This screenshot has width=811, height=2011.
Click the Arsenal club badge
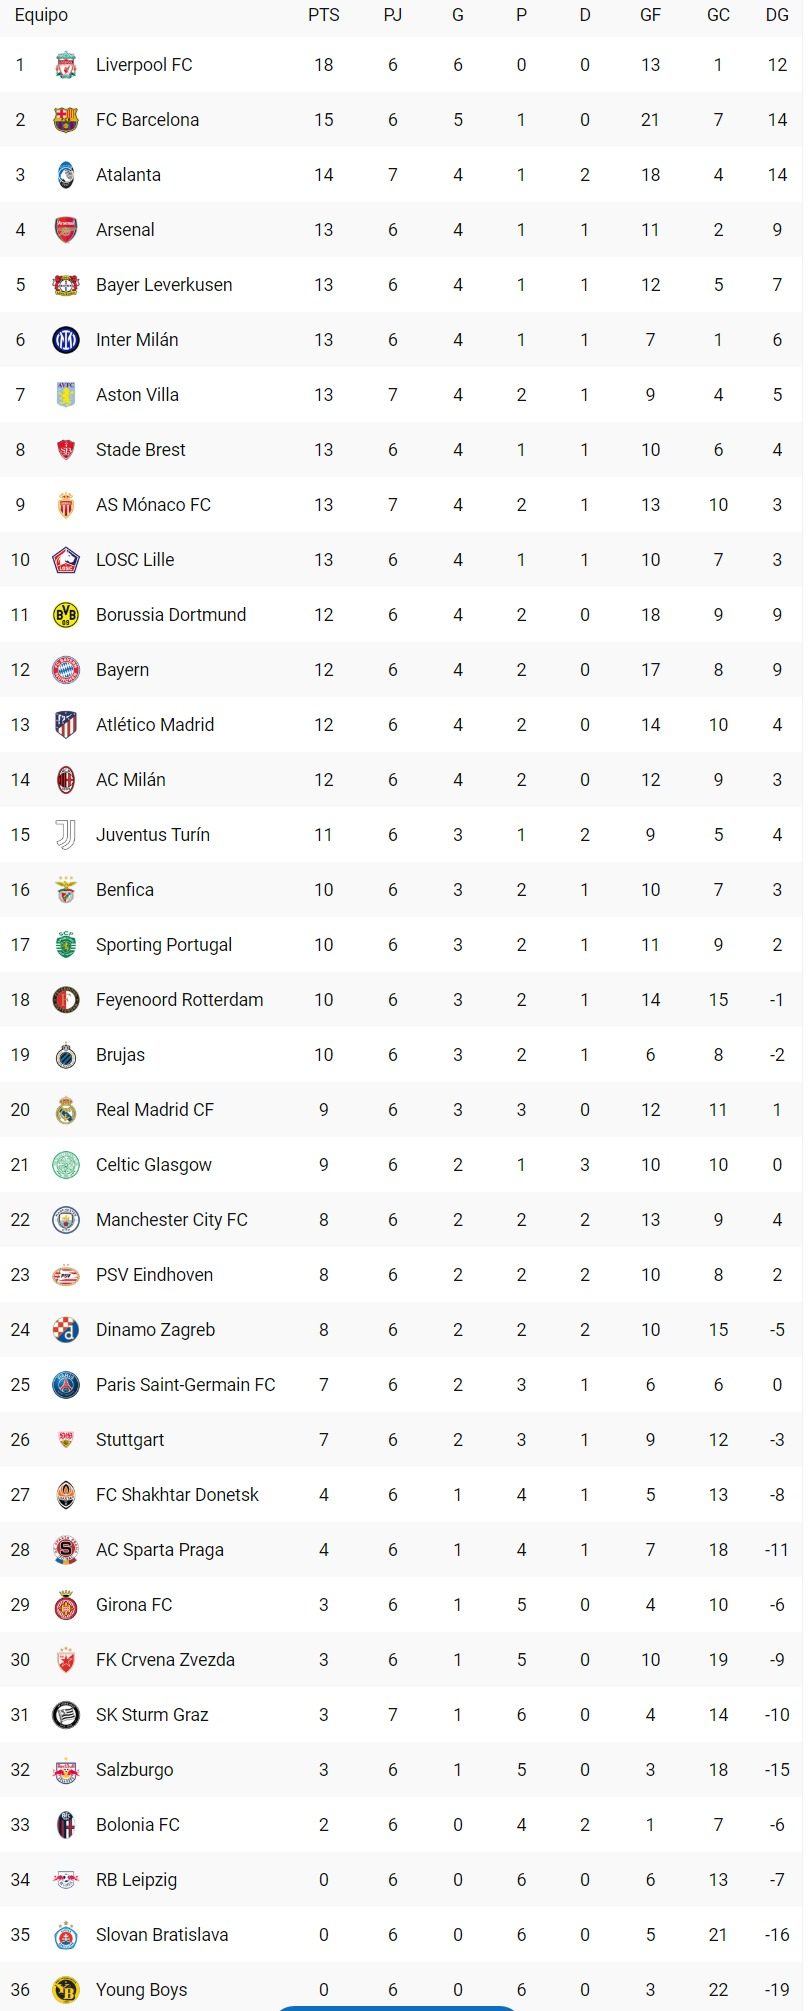click(66, 230)
